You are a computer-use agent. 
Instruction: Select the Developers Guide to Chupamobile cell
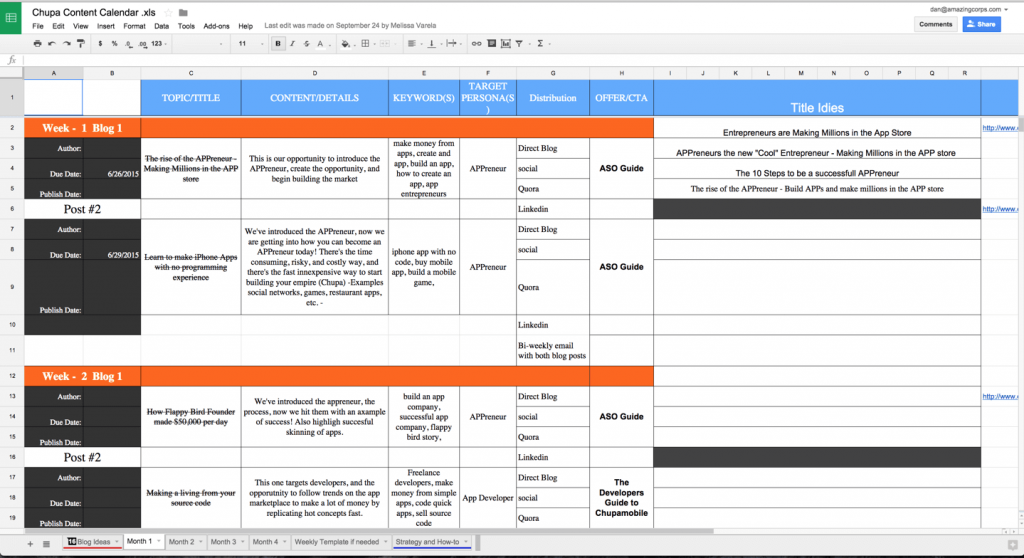(x=621, y=498)
